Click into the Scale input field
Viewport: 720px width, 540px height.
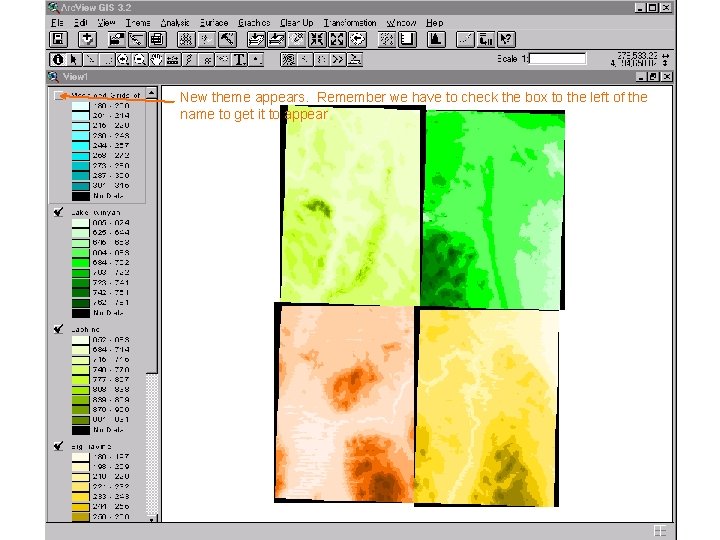pos(558,59)
